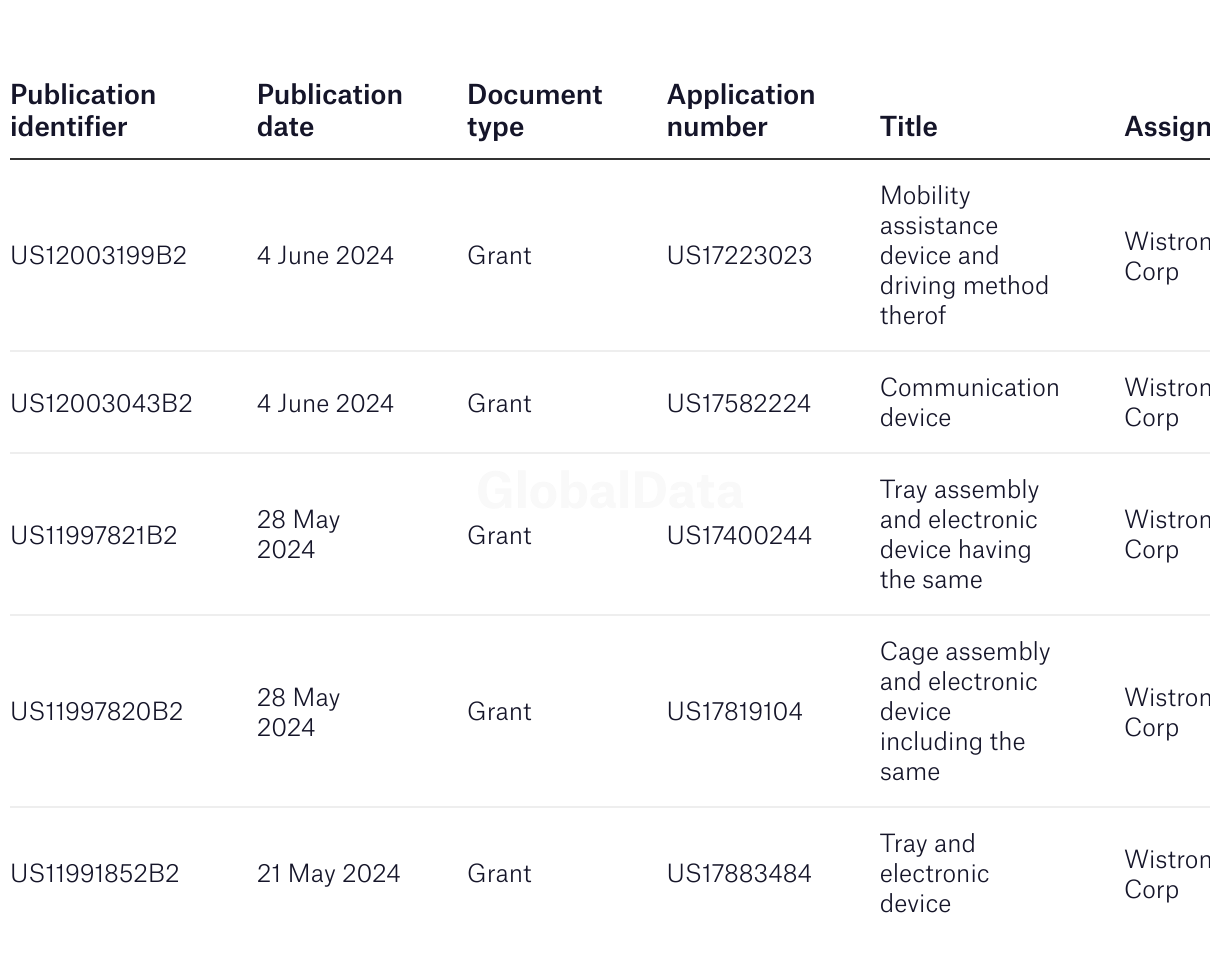Click the Assignee column header

click(1167, 127)
